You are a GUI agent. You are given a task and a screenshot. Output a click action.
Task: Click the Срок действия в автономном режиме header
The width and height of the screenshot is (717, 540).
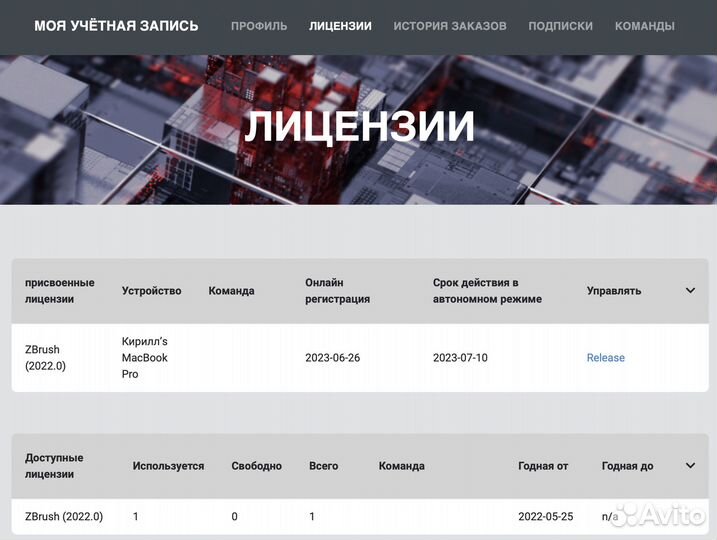click(x=487, y=291)
